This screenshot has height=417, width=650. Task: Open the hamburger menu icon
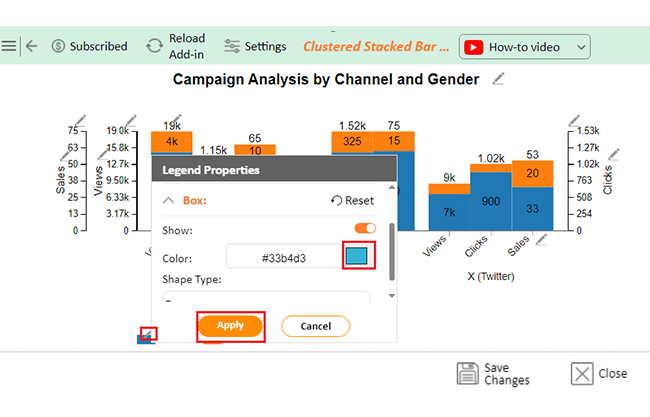(8, 46)
